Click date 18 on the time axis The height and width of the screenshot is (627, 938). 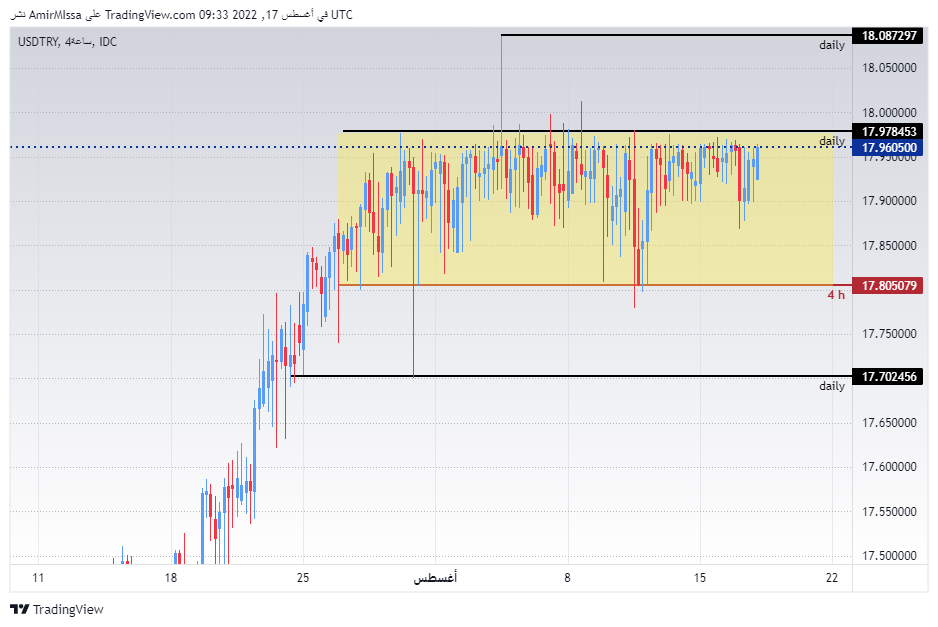[171, 578]
